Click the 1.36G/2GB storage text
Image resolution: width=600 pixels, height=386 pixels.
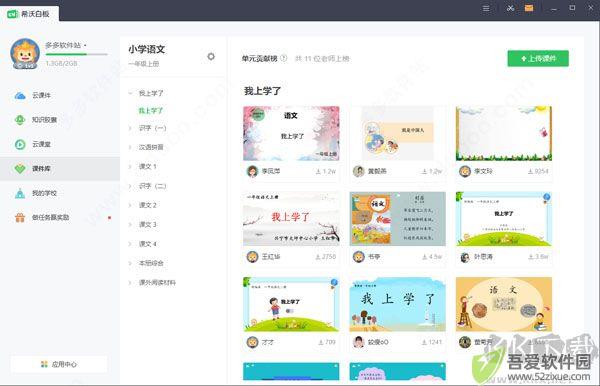(62, 63)
